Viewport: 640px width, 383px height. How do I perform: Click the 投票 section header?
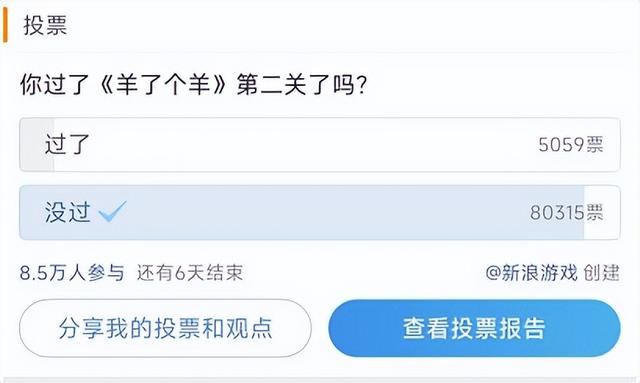click(45, 25)
